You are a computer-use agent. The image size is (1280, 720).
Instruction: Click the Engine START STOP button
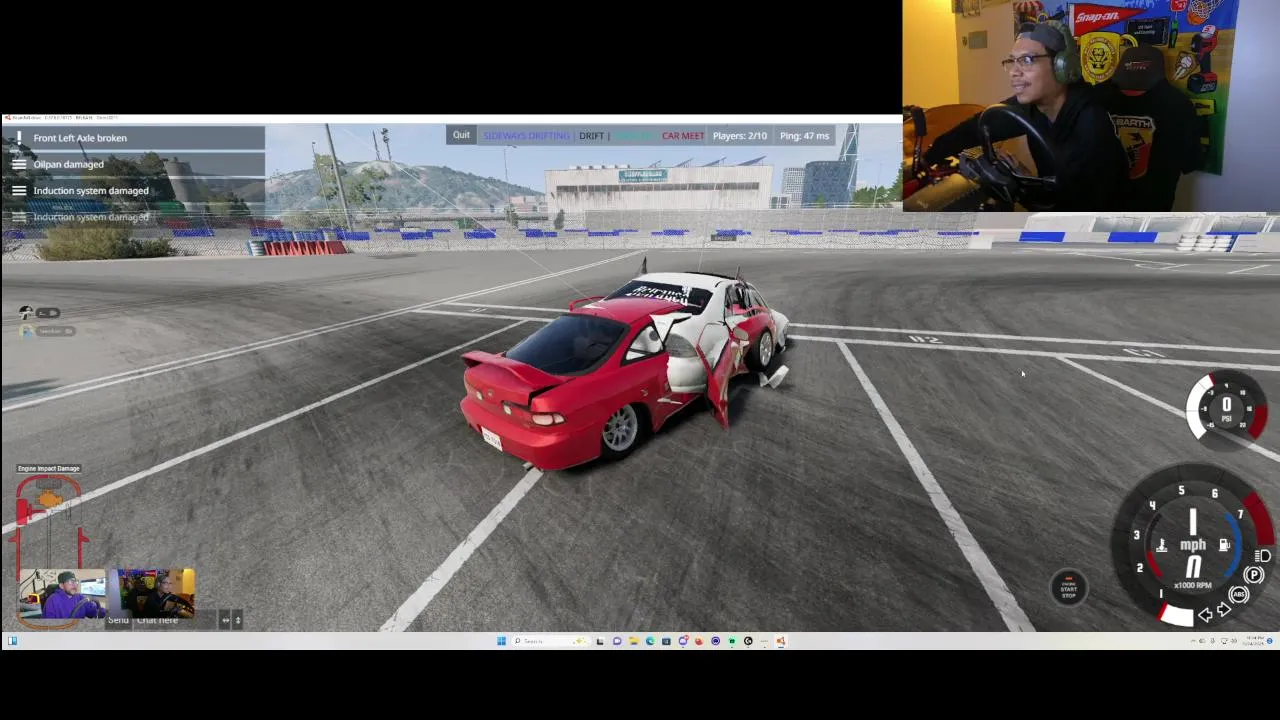pos(1068,588)
